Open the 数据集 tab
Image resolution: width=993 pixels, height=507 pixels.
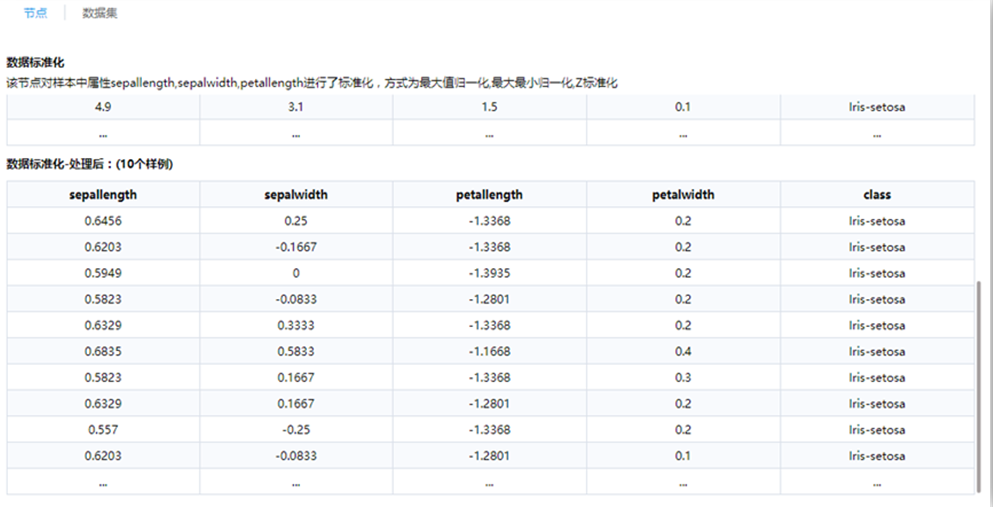tap(100, 13)
